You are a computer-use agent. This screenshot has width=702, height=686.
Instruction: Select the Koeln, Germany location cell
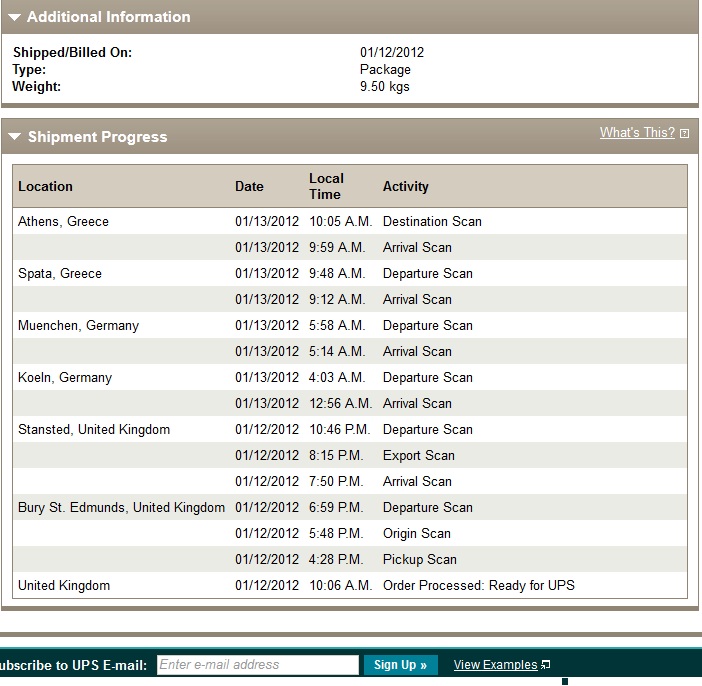pyautogui.click(x=65, y=377)
